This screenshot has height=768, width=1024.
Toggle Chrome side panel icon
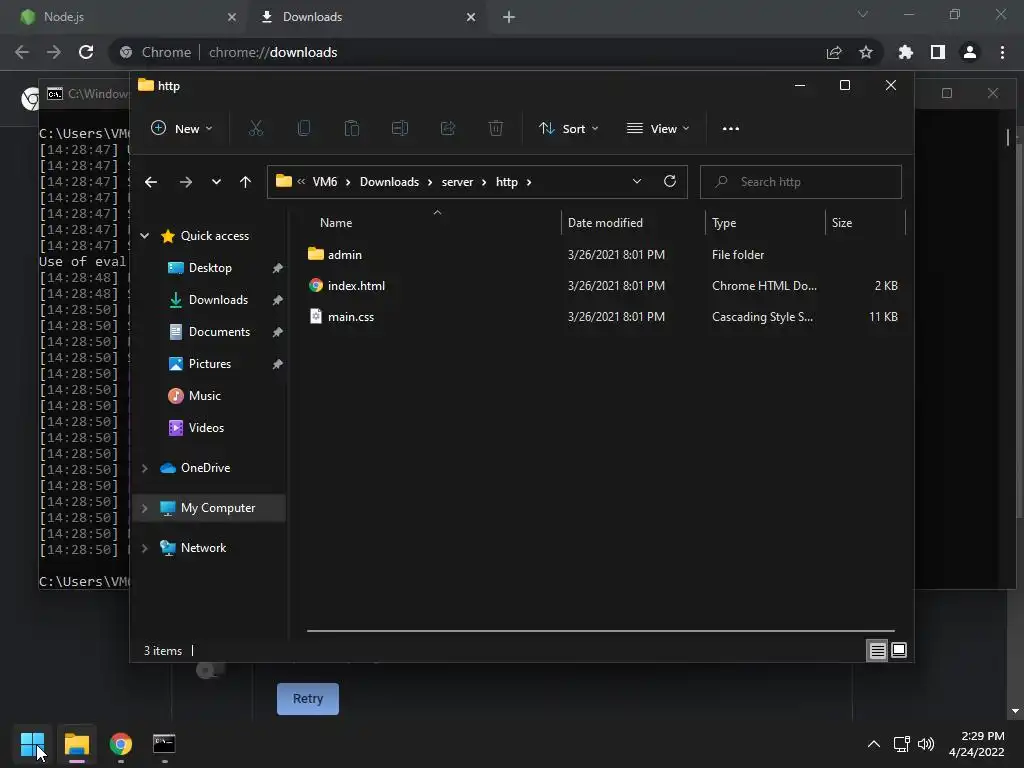point(938,52)
